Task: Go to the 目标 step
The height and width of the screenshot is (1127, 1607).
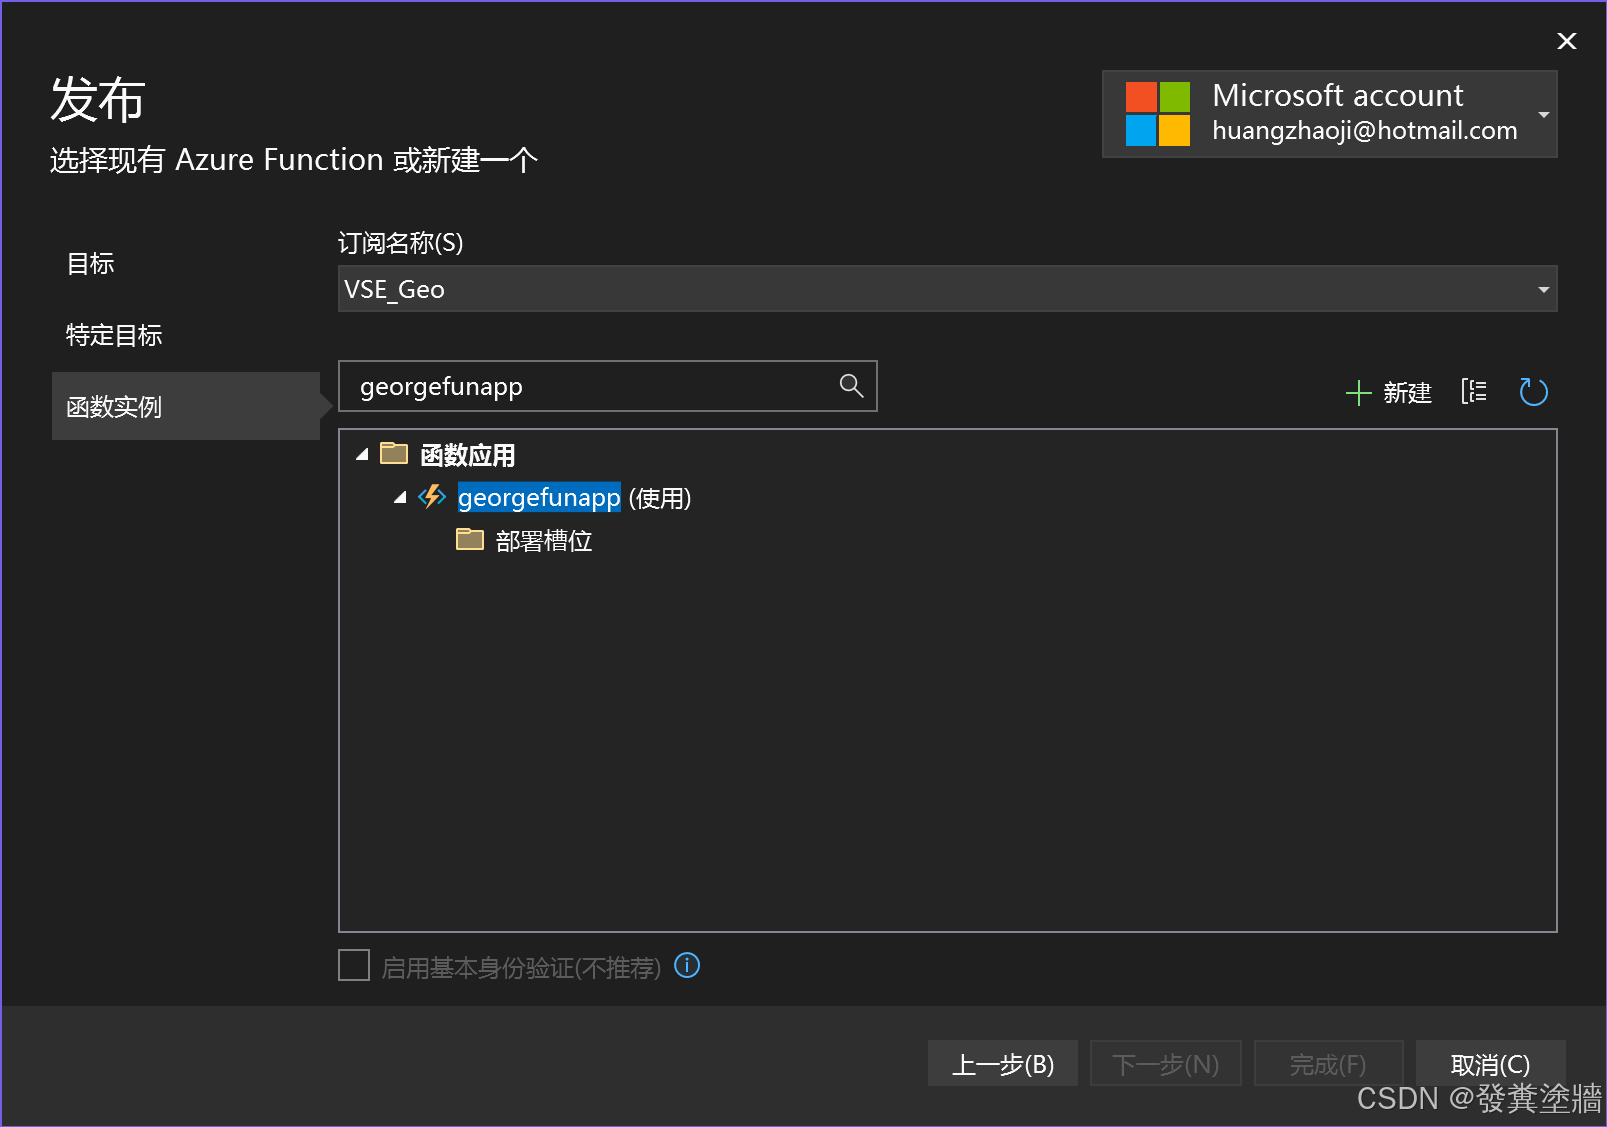Action: coord(90,264)
